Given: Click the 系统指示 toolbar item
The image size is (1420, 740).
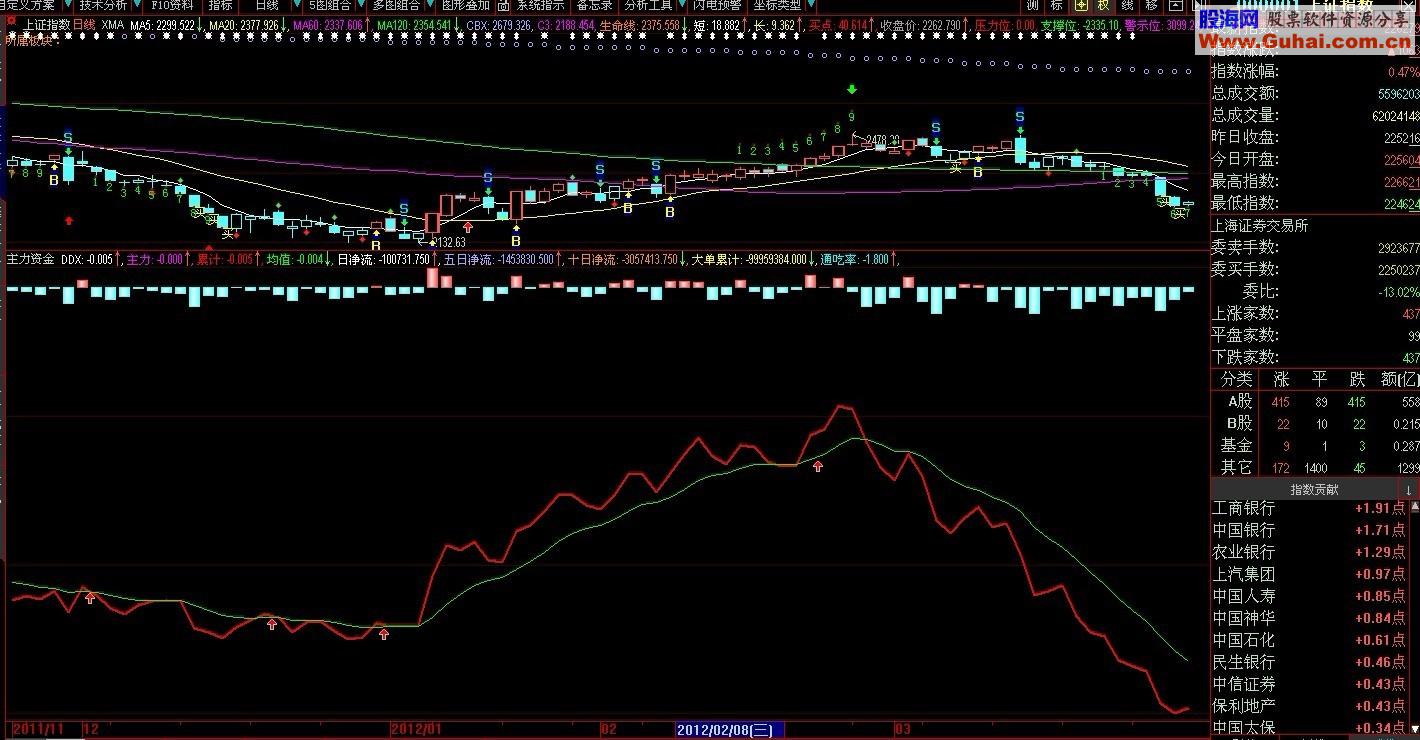Looking at the screenshot, I should (541, 5).
